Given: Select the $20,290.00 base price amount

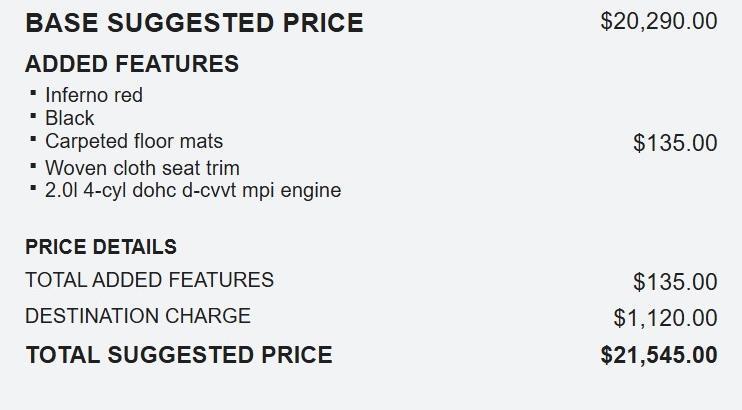Looking at the screenshot, I should tap(658, 21).
